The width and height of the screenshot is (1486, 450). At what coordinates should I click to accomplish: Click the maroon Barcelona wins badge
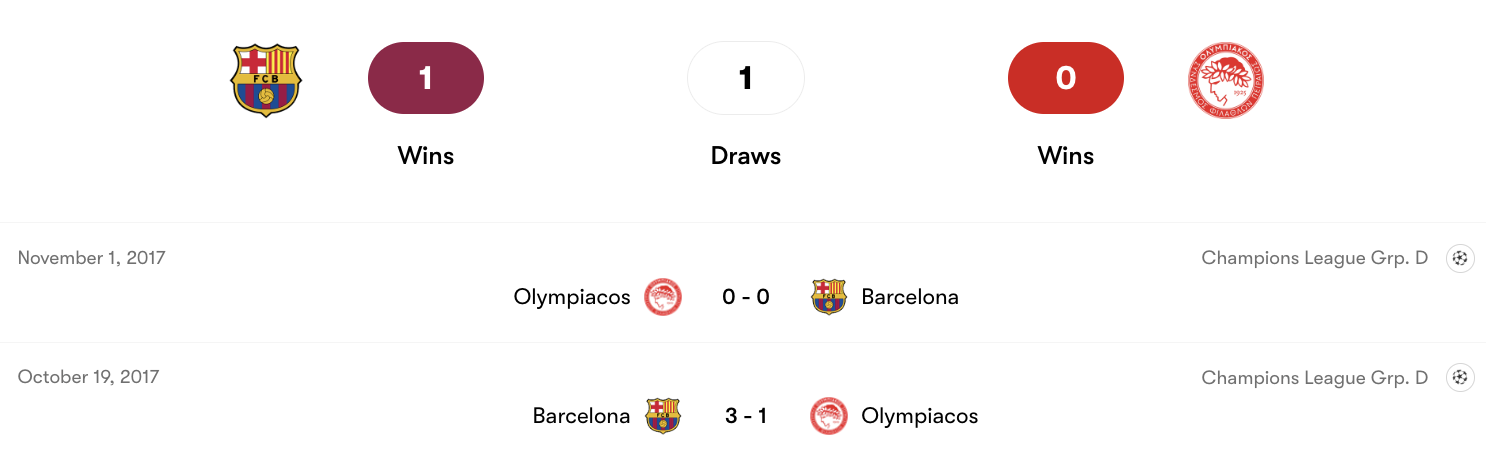(426, 78)
